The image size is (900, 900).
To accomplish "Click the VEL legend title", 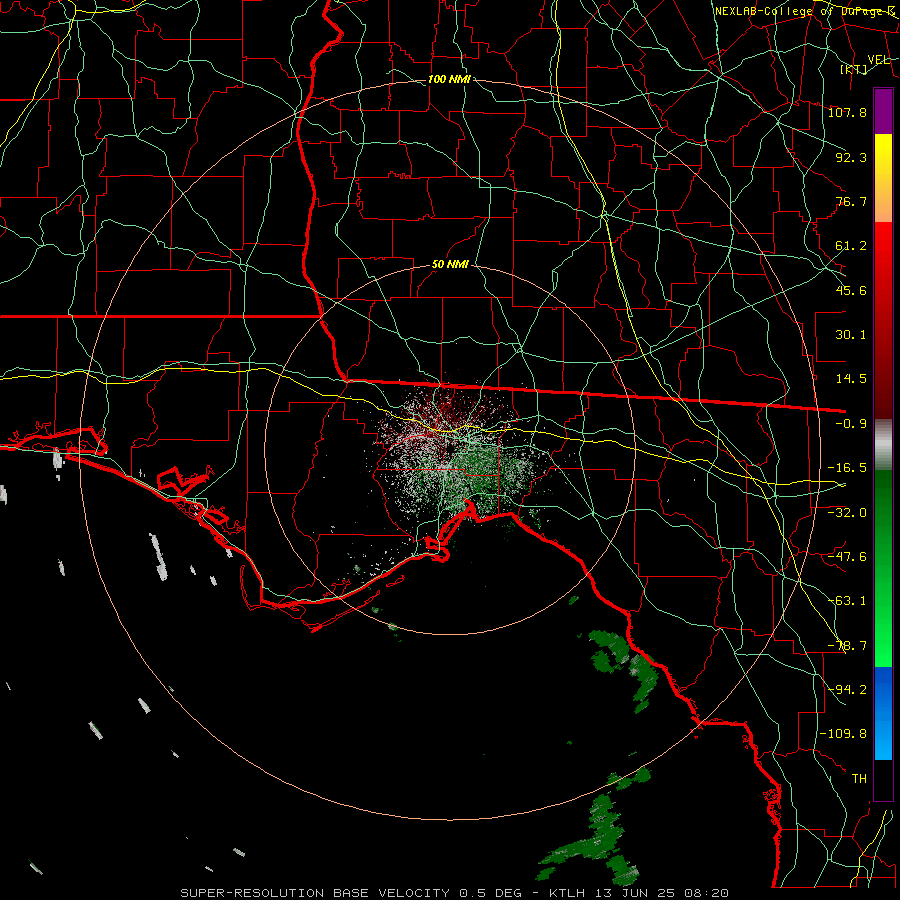I will 879,60.
